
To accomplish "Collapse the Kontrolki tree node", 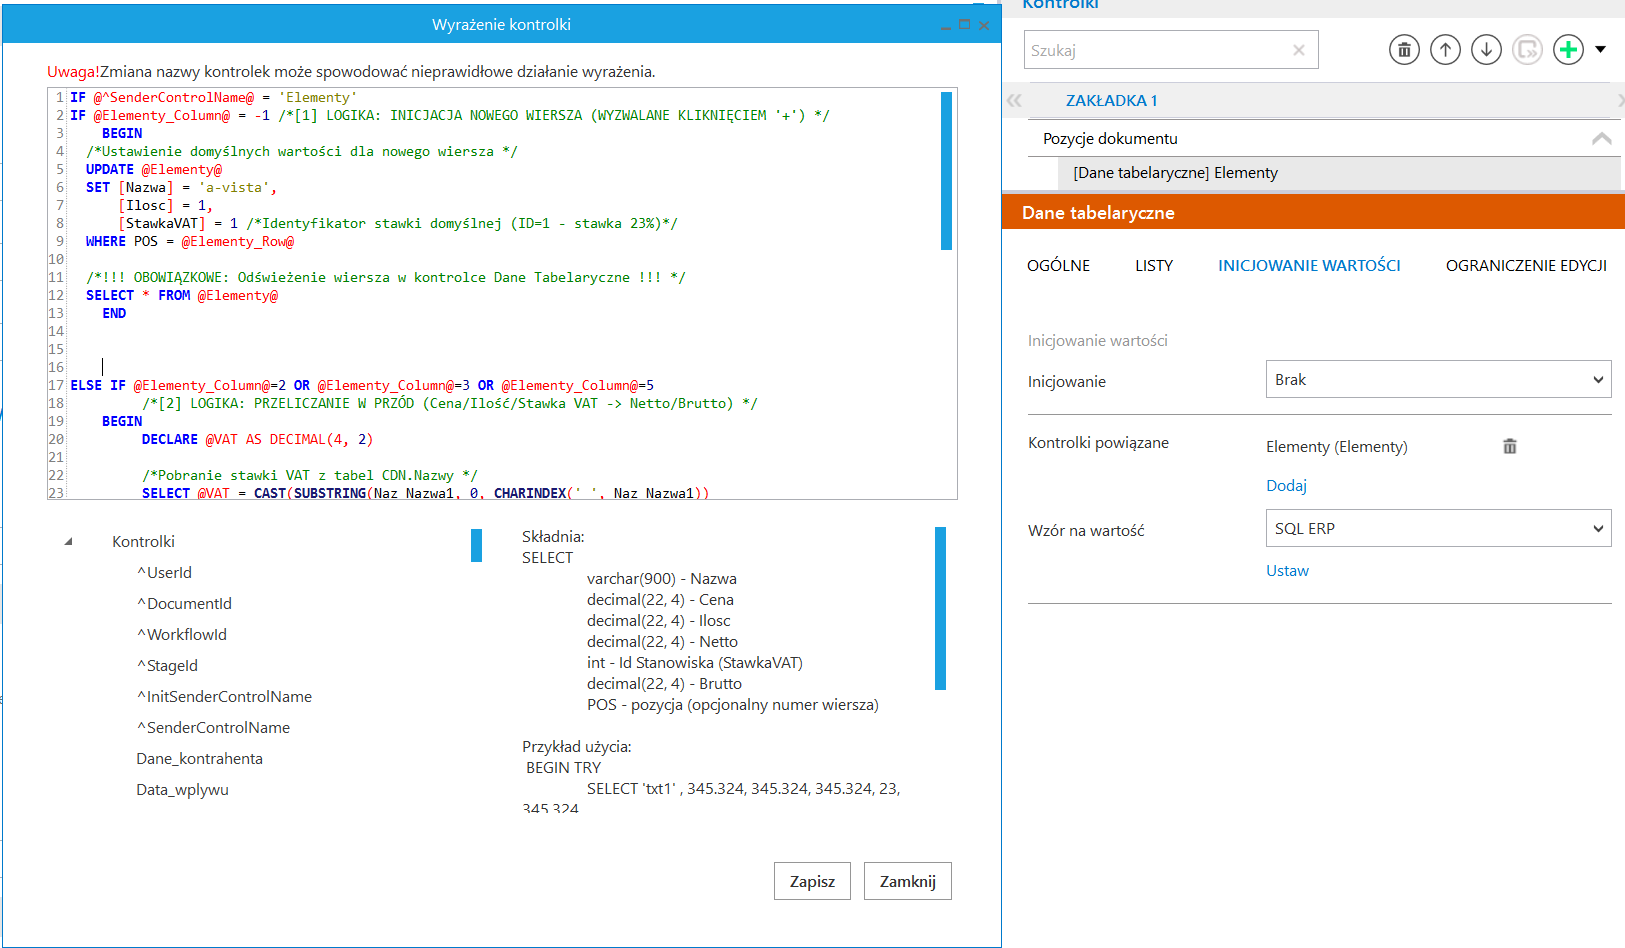I will 69,542.
